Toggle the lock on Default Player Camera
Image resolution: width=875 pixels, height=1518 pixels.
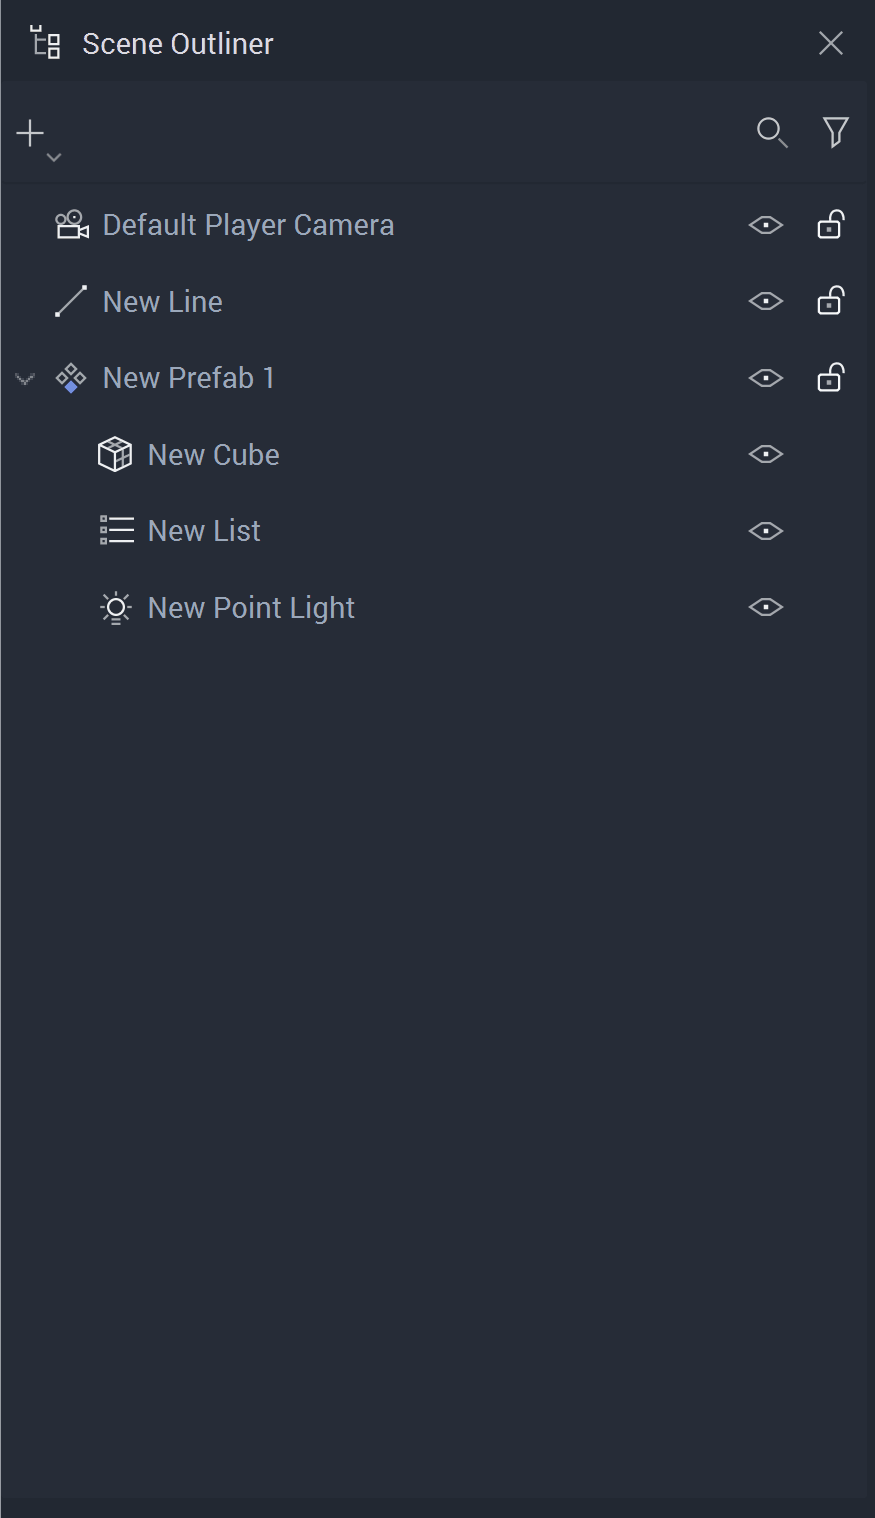pyautogui.click(x=830, y=225)
